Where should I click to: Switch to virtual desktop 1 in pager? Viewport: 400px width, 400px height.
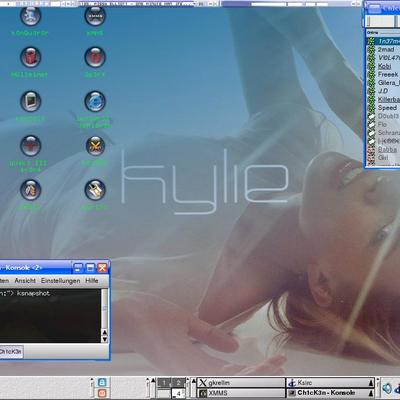164,383
